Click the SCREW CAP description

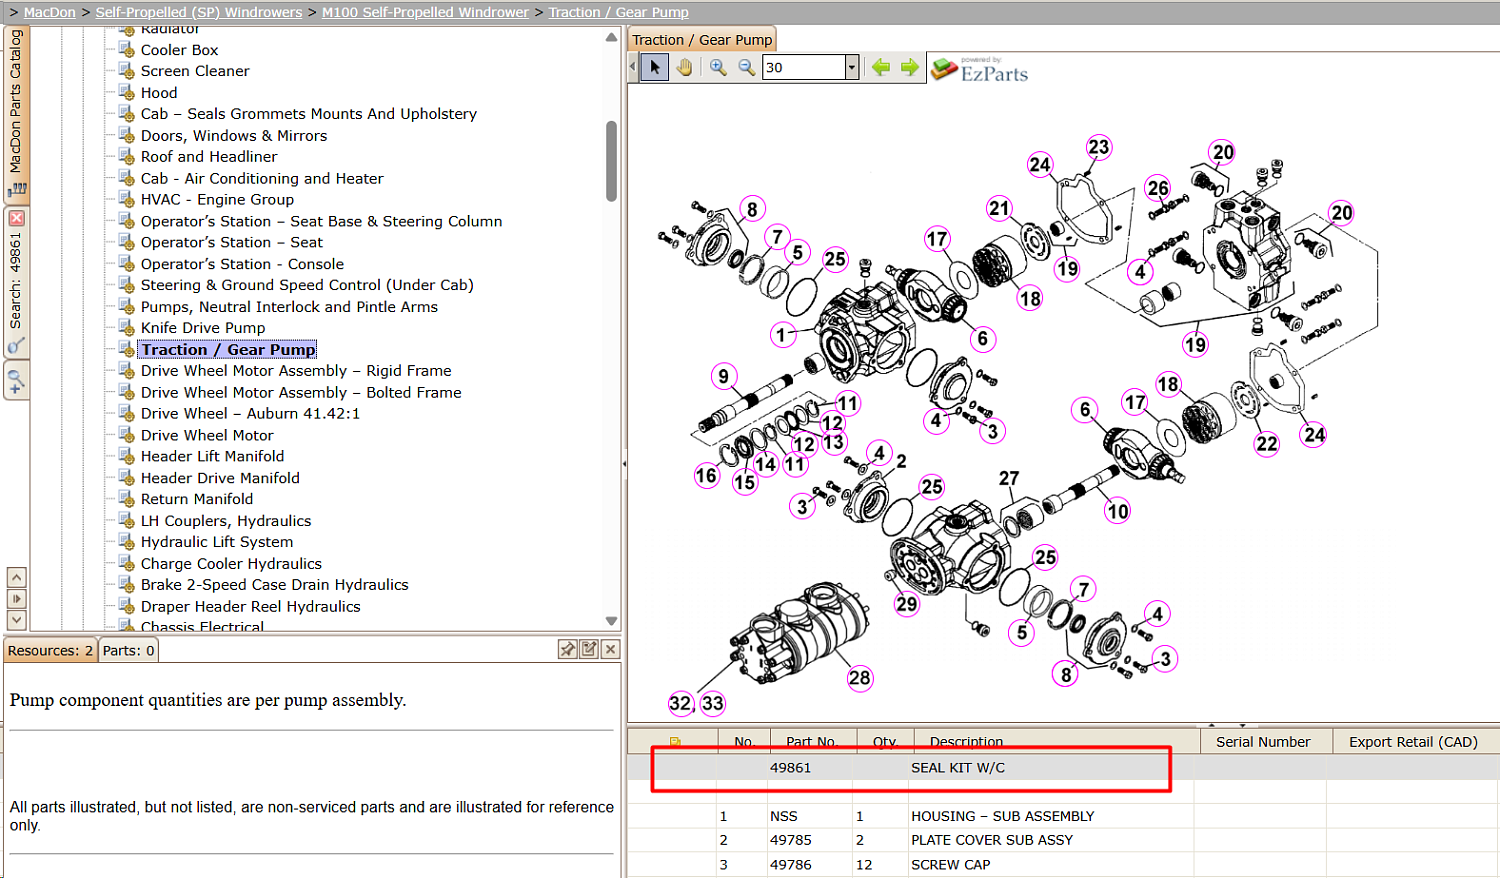(x=950, y=865)
